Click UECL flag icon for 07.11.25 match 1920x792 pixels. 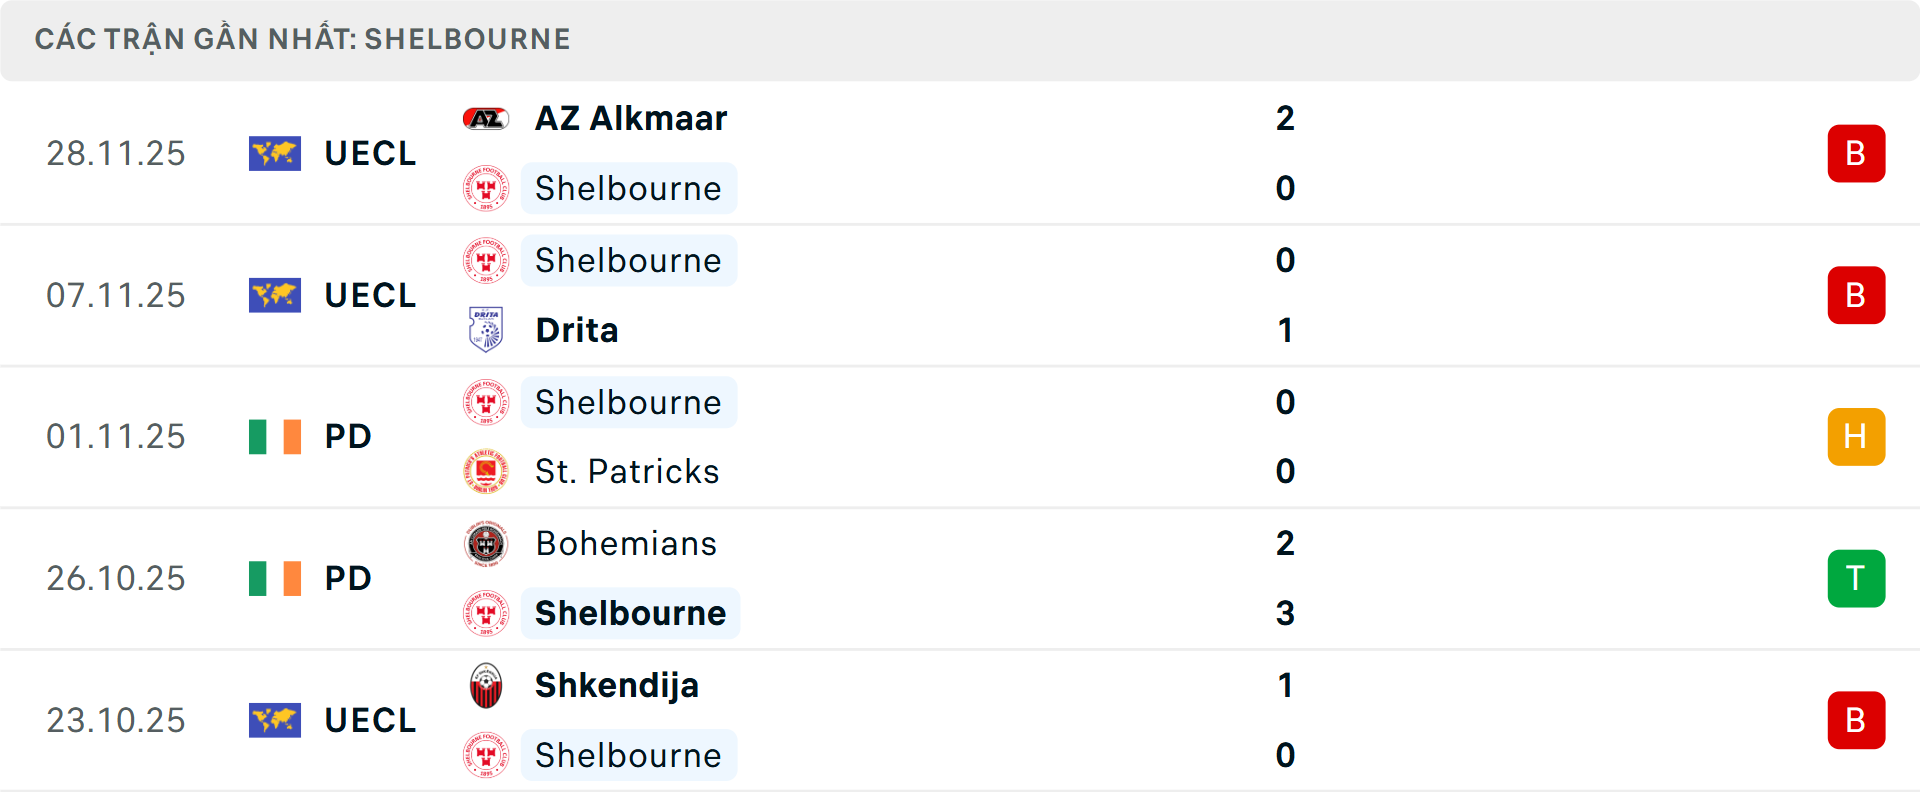click(275, 296)
